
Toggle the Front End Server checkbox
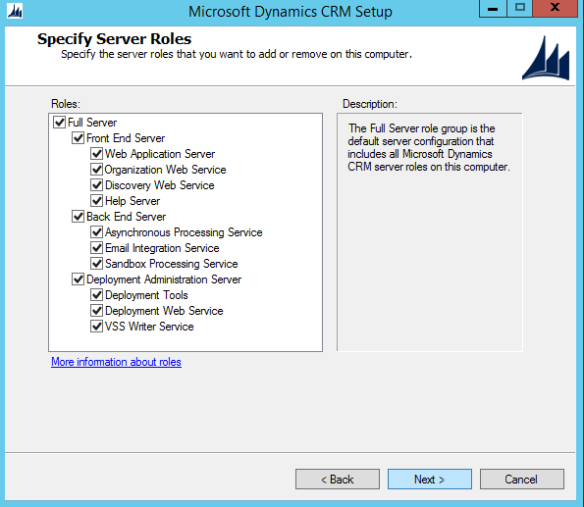78,138
